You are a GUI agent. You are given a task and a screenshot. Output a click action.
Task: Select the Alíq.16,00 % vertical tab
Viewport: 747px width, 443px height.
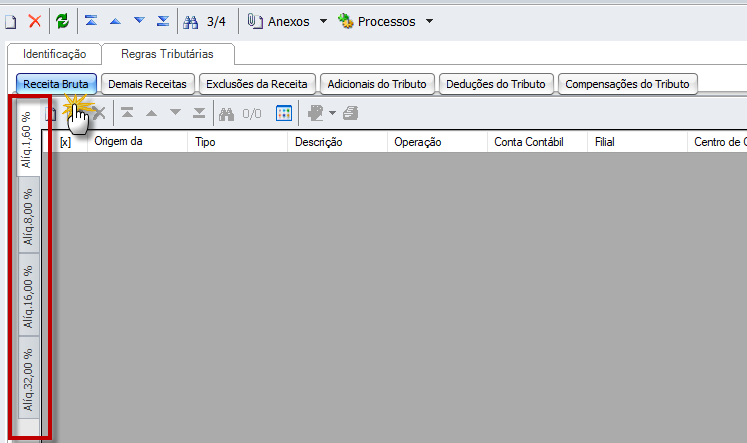click(29, 296)
